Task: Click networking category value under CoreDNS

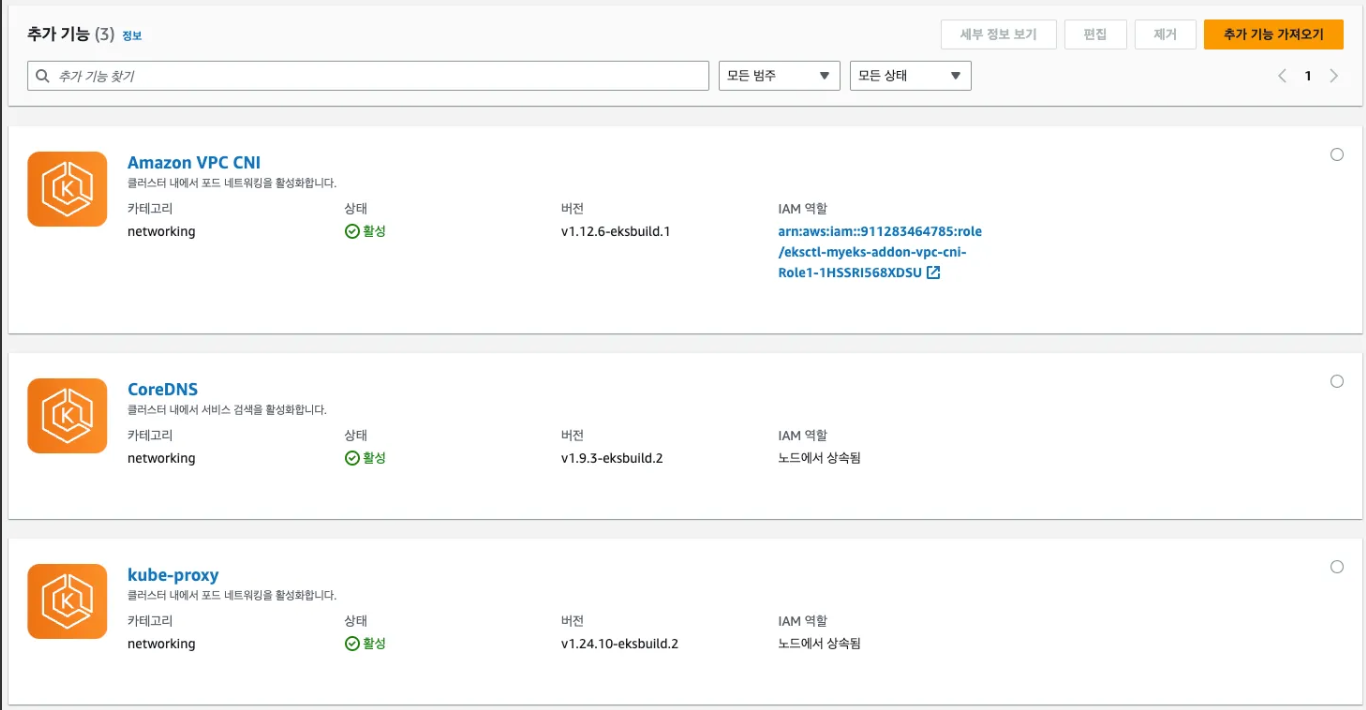Action: (x=161, y=458)
